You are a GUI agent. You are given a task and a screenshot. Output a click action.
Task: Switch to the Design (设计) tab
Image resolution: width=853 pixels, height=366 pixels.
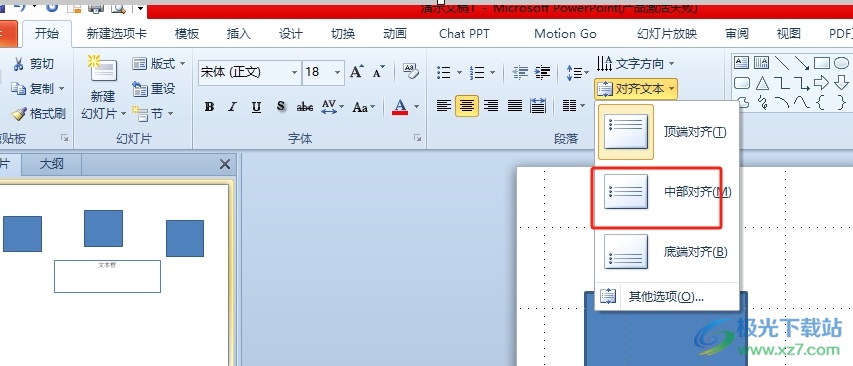point(290,34)
